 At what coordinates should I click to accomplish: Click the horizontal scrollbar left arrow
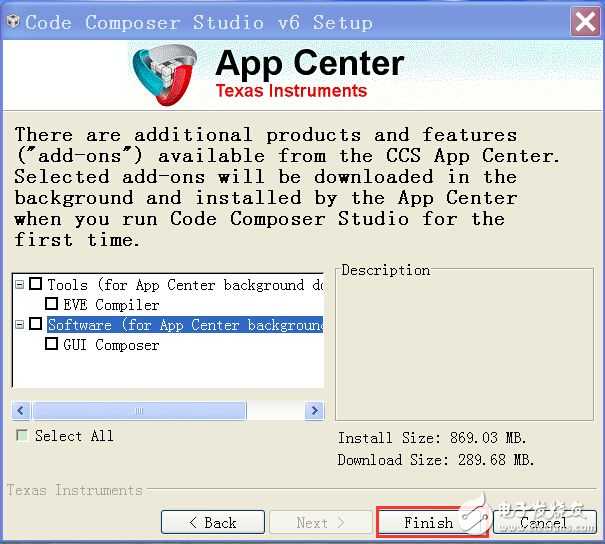coord(21,410)
